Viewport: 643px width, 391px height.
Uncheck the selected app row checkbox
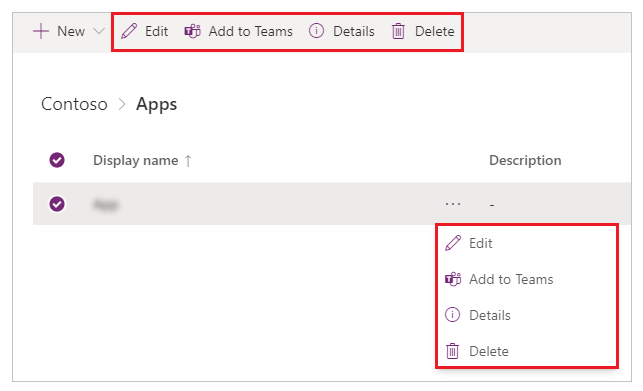(x=57, y=204)
